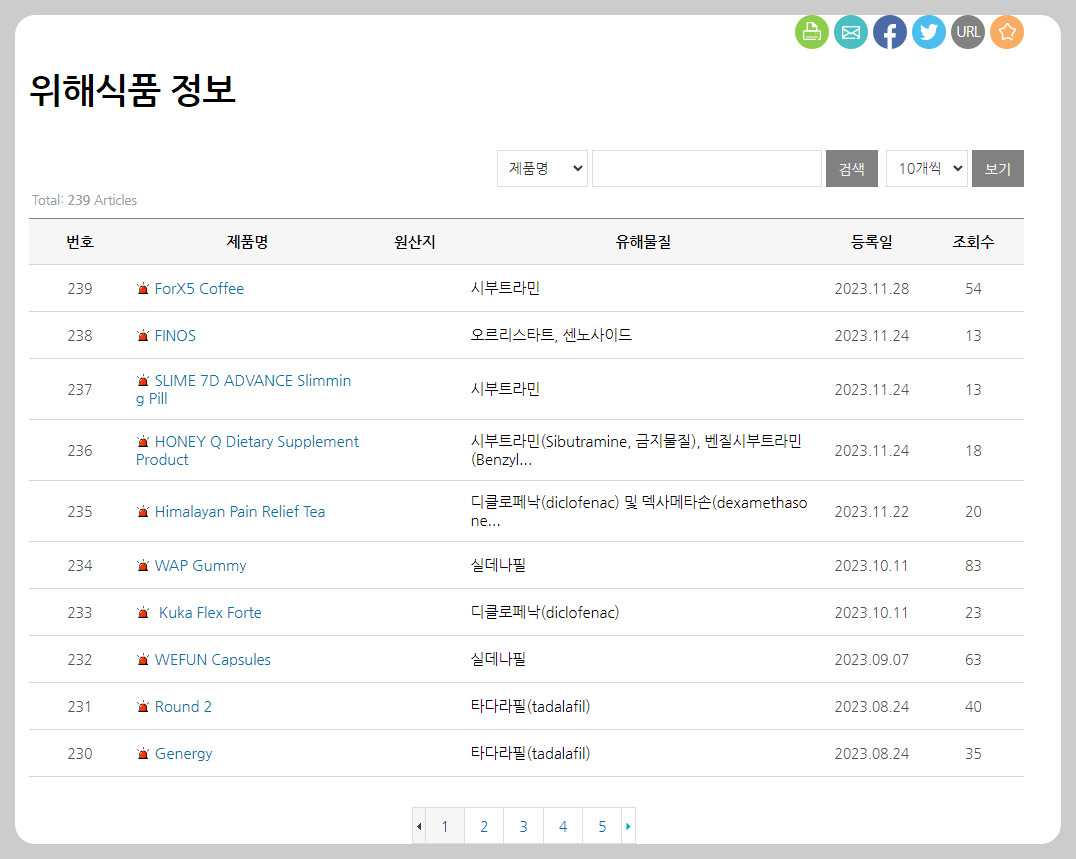Viewport: 1076px width, 859px height.
Task: Go to page 3
Action: (x=524, y=826)
